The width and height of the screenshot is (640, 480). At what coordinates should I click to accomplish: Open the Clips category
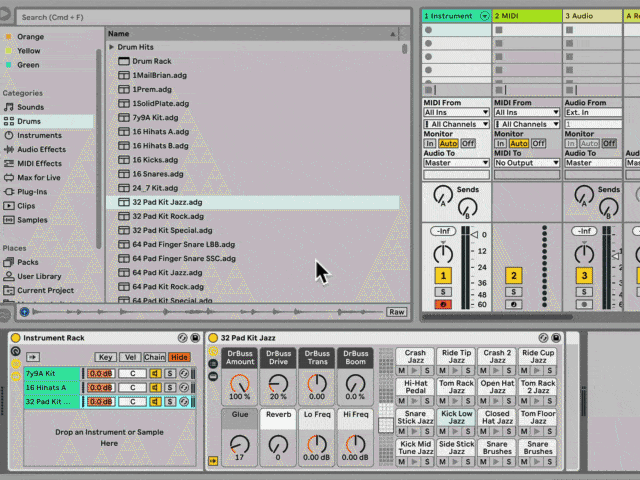tap(26, 206)
